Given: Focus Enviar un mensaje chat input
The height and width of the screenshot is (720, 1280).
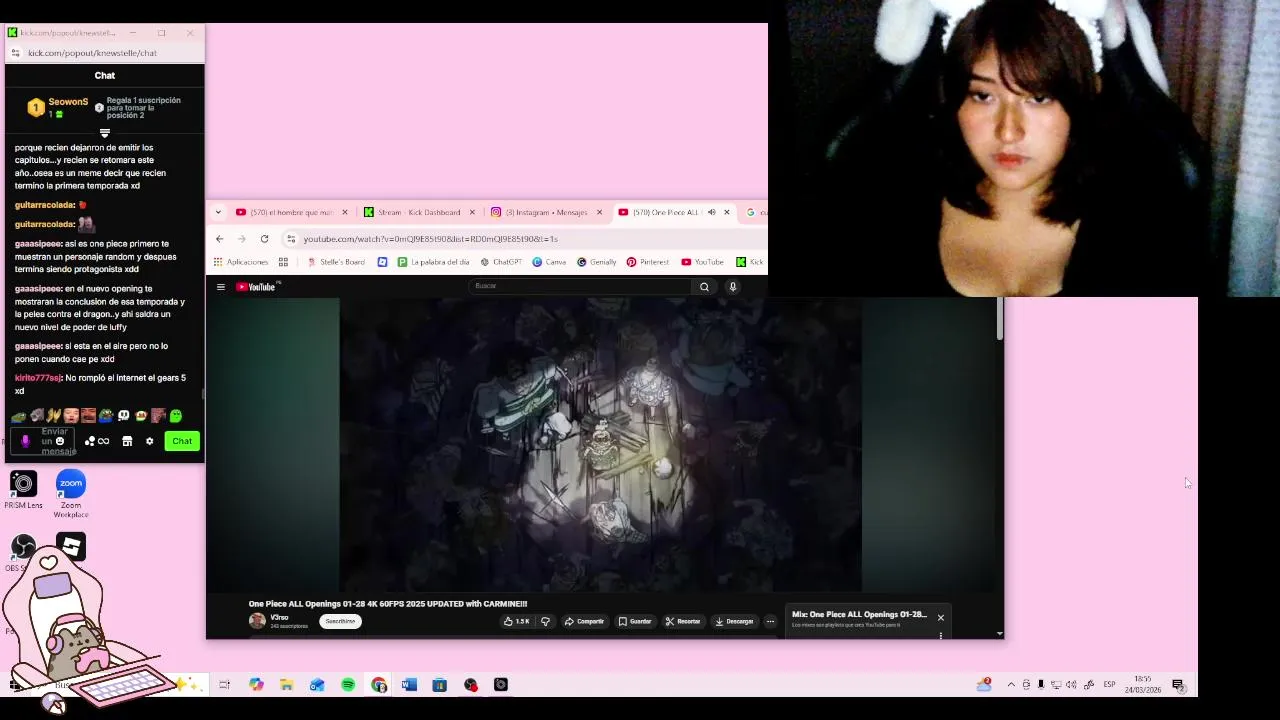Looking at the screenshot, I should [x=43, y=441].
